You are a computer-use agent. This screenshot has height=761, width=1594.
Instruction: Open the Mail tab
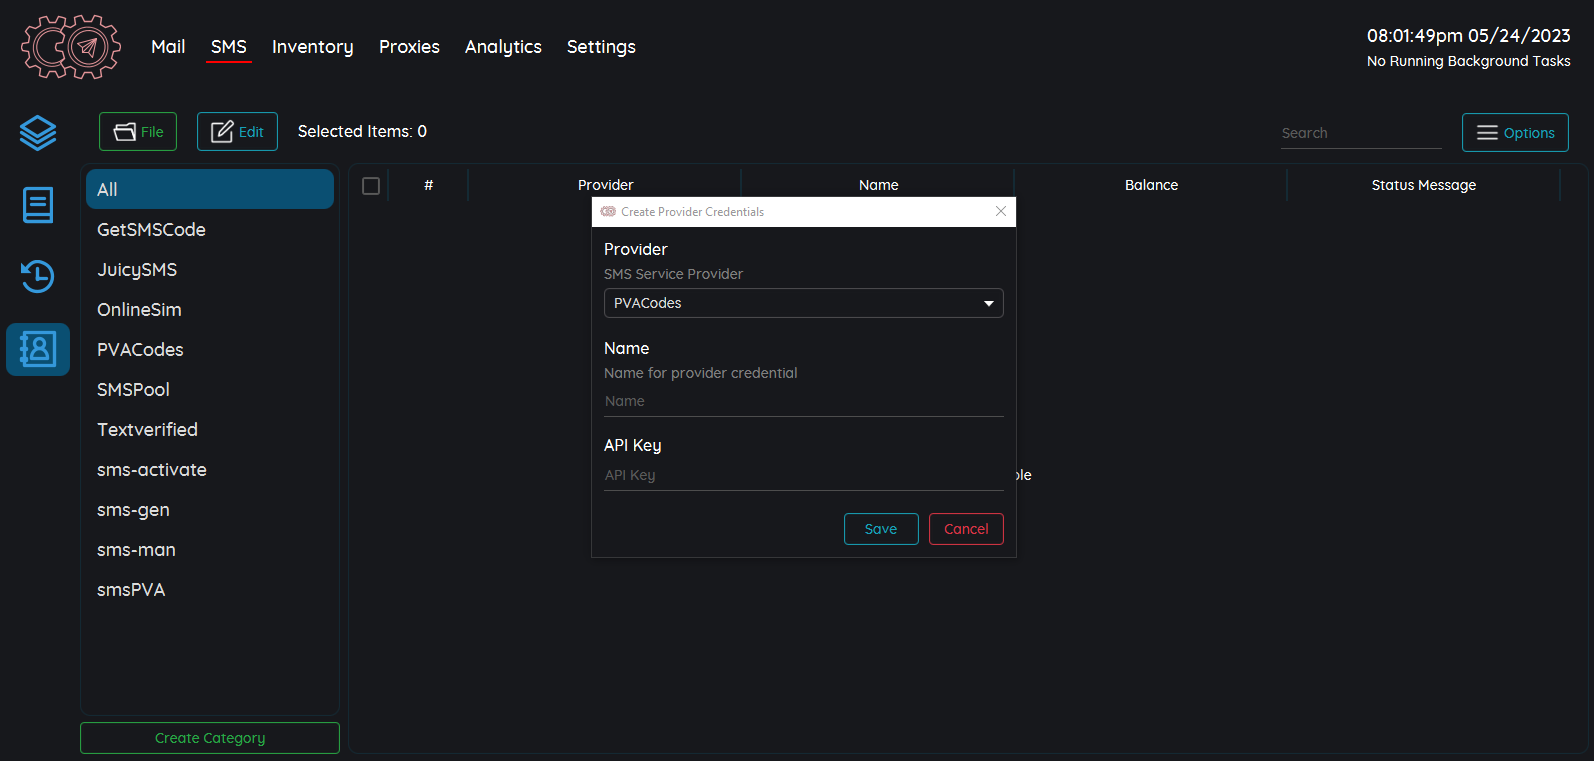point(168,47)
